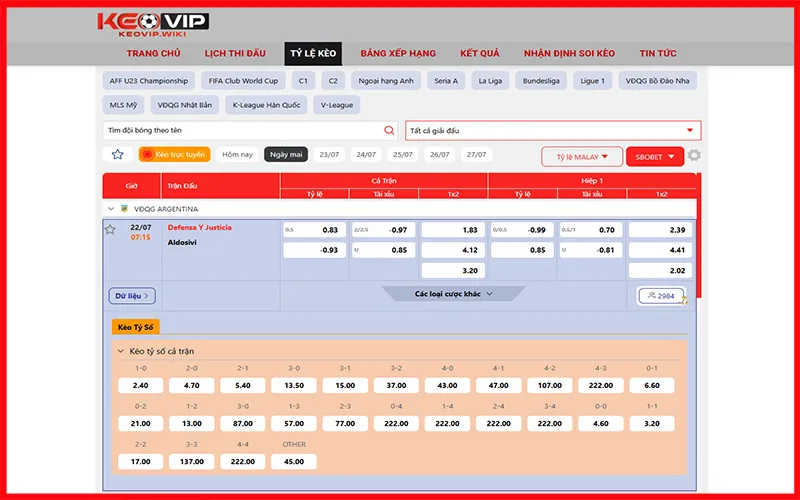Click the 2984 viewers count badge
This screenshot has width=800, height=500.
pos(662,296)
